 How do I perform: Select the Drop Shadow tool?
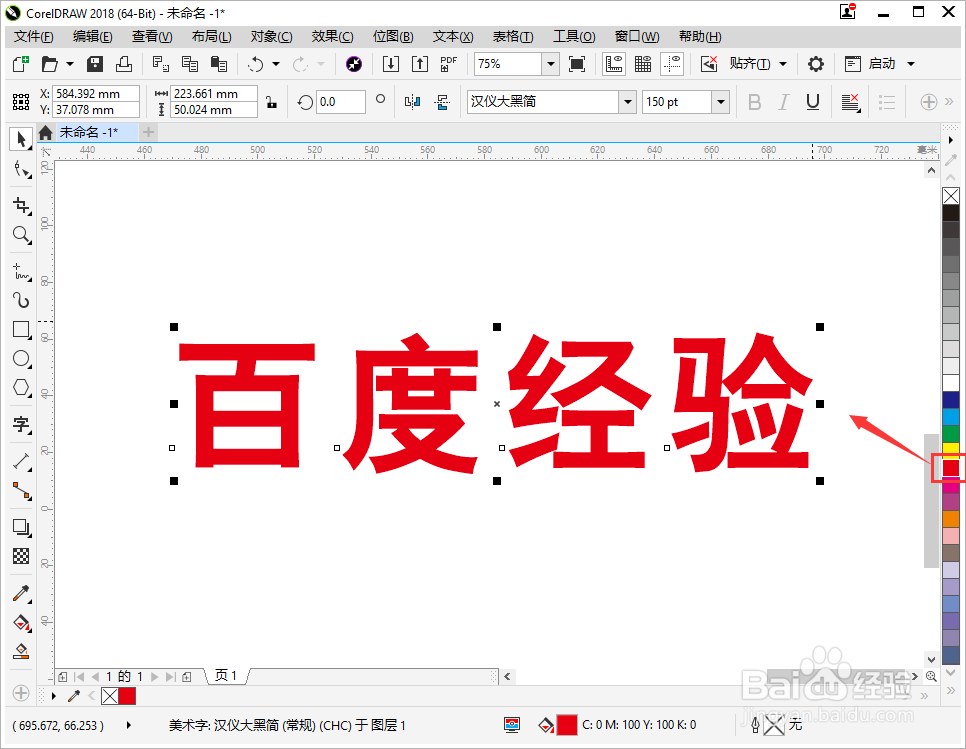click(x=22, y=527)
